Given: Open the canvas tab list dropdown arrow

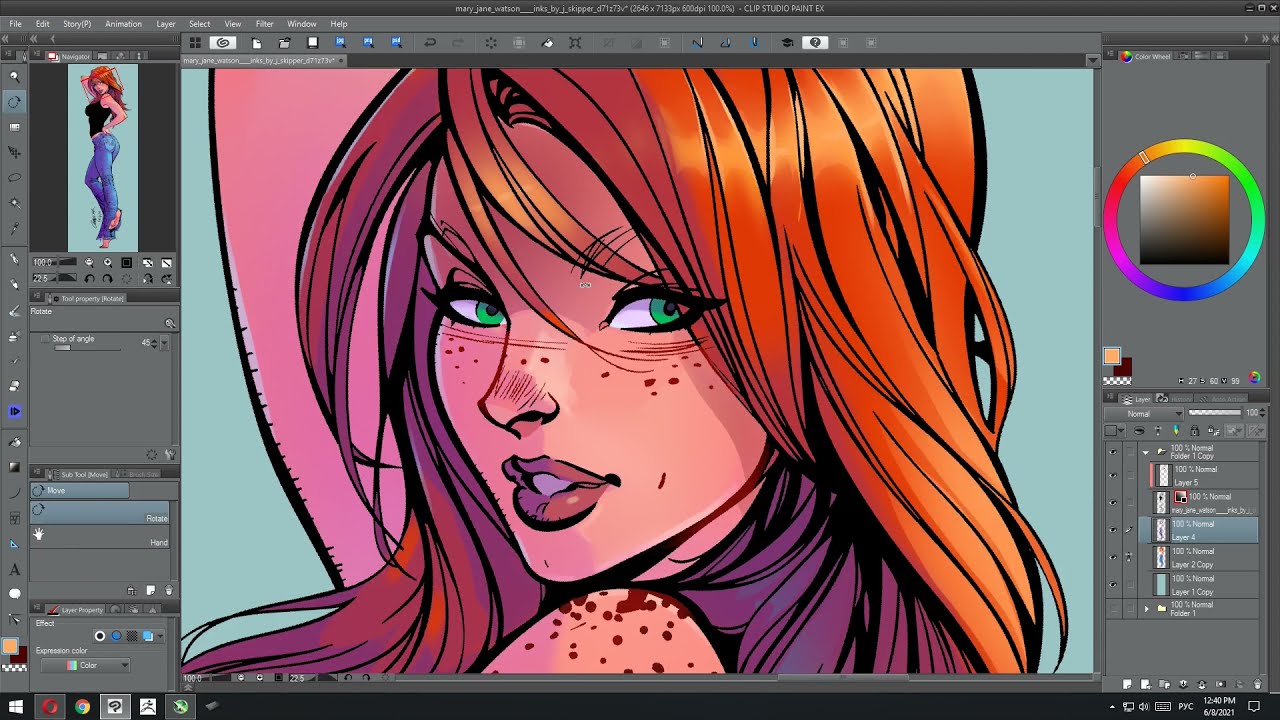Looking at the screenshot, I should point(1092,61).
